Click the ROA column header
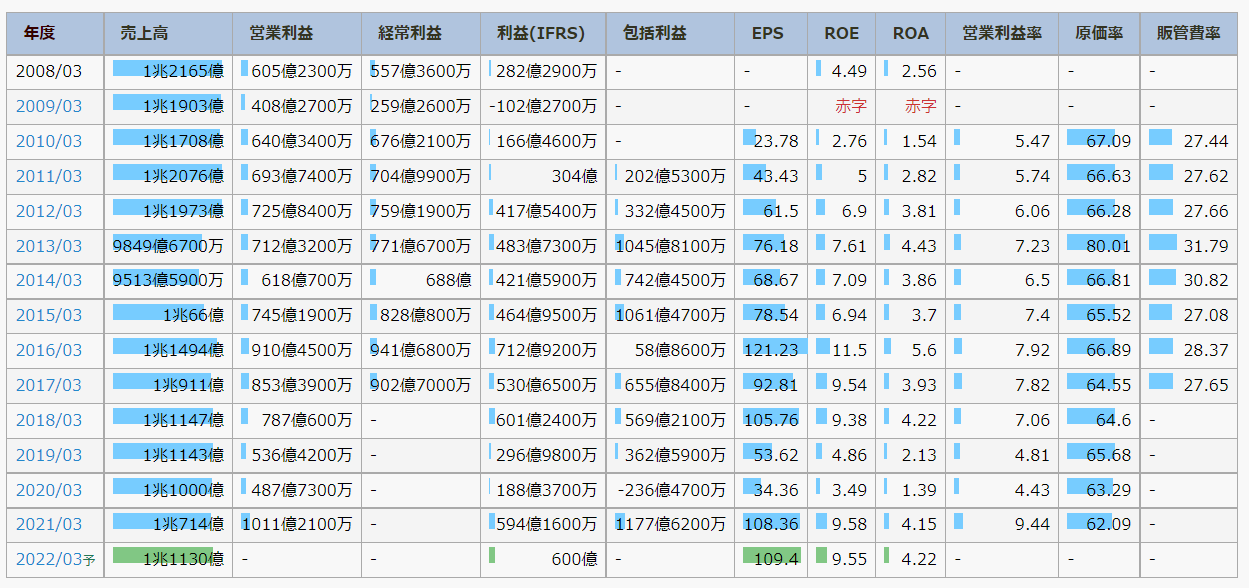The image size is (1249, 588). coord(910,34)
